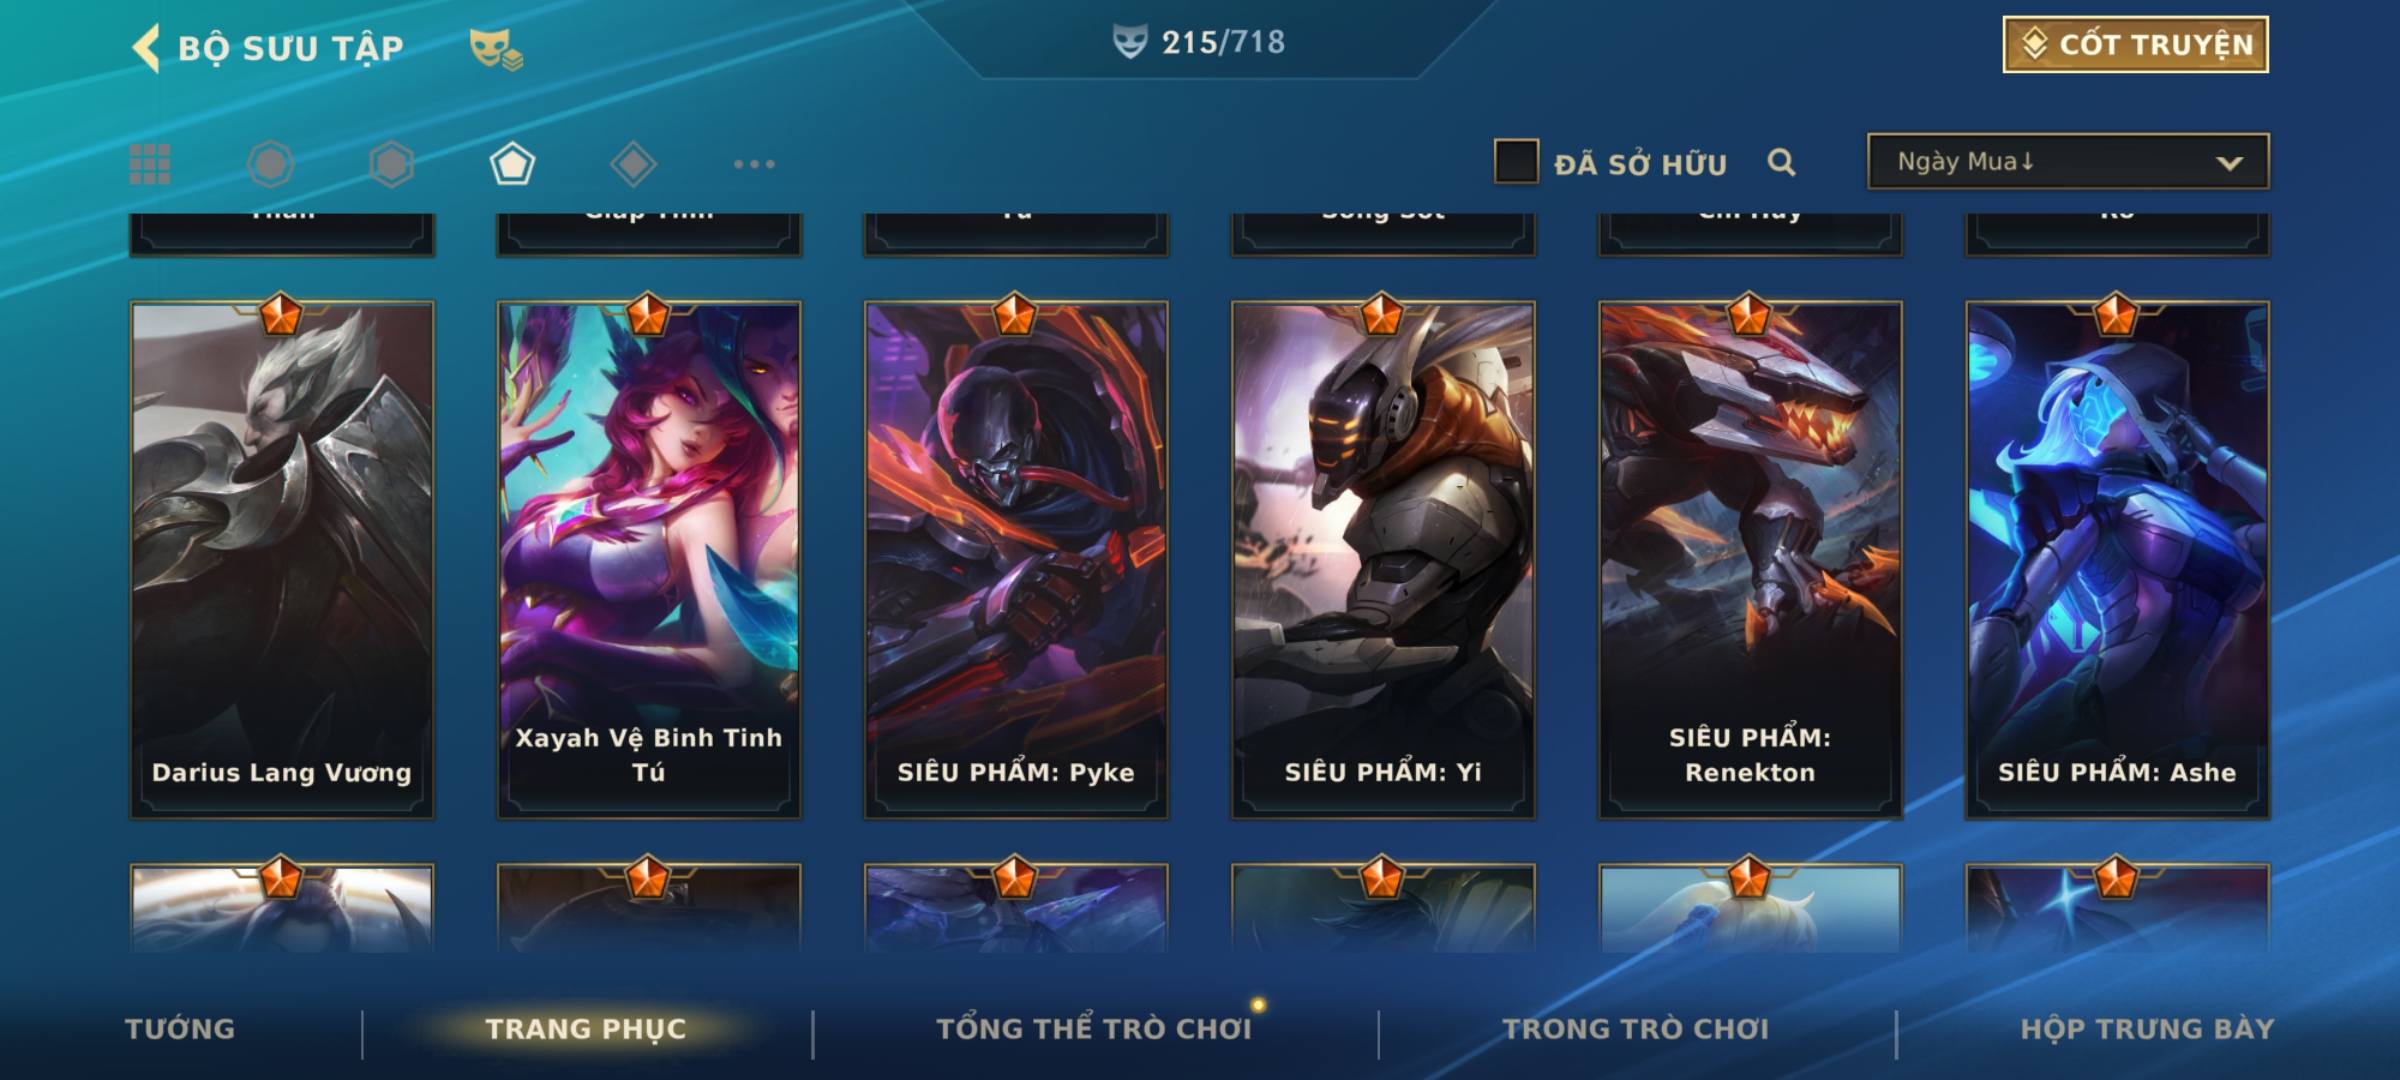
Task: Select the all-skins grid filter icon
Action: (150, 164)
